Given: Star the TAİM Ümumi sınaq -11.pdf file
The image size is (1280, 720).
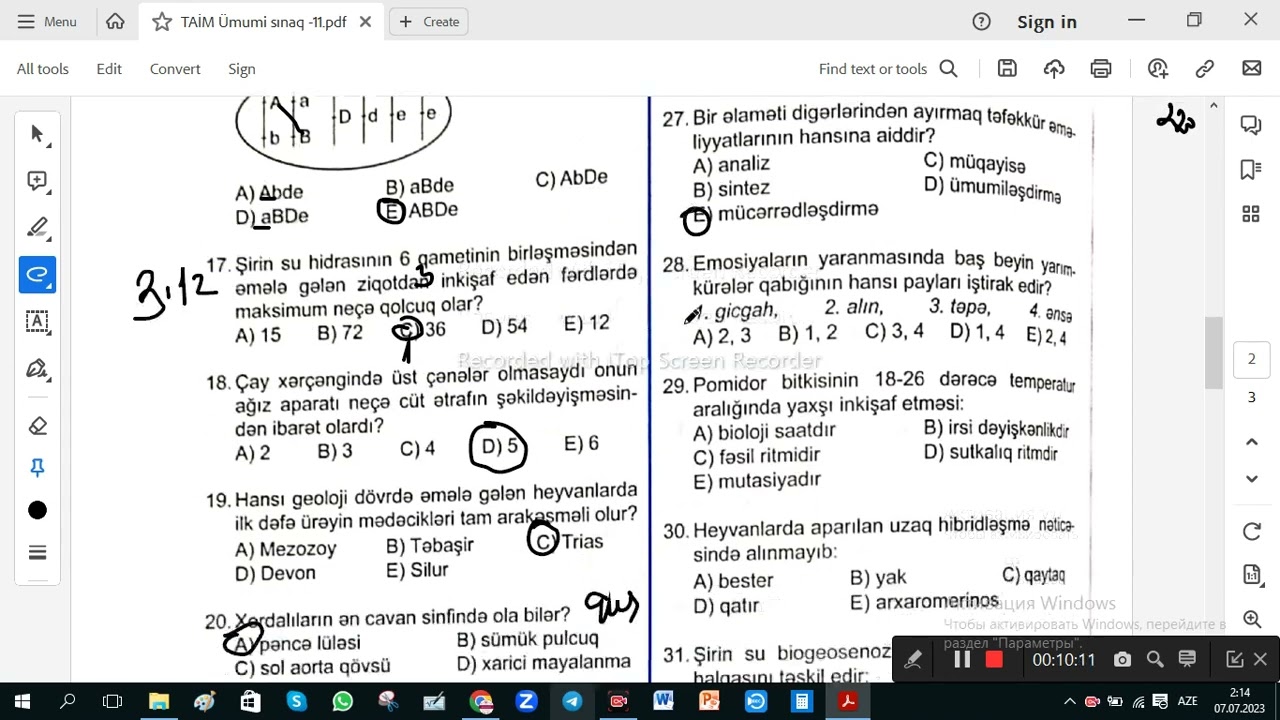Looking at the screenshot, I should [x=161, y=21].
